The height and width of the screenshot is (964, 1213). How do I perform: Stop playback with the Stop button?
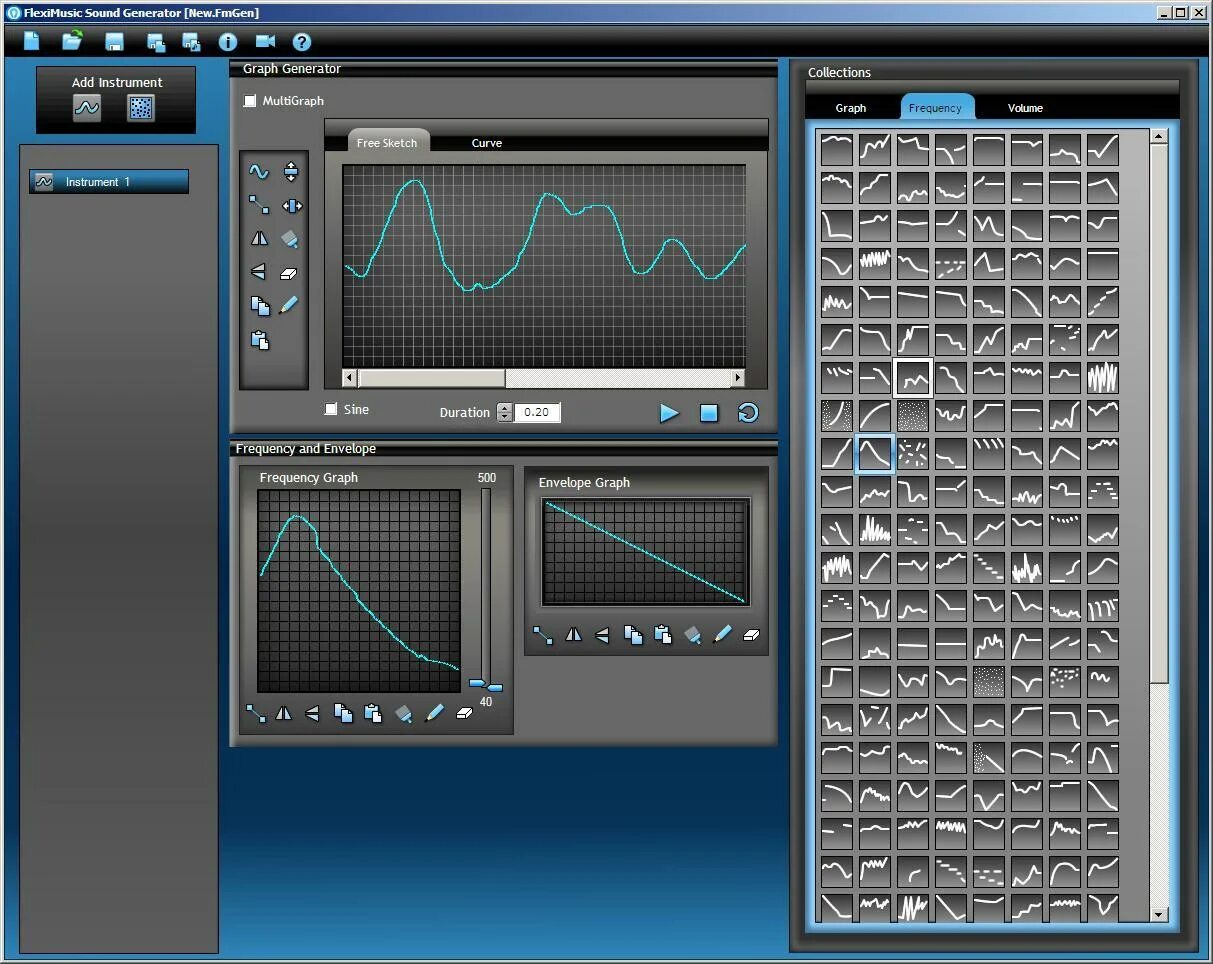[x=709, y=413]
